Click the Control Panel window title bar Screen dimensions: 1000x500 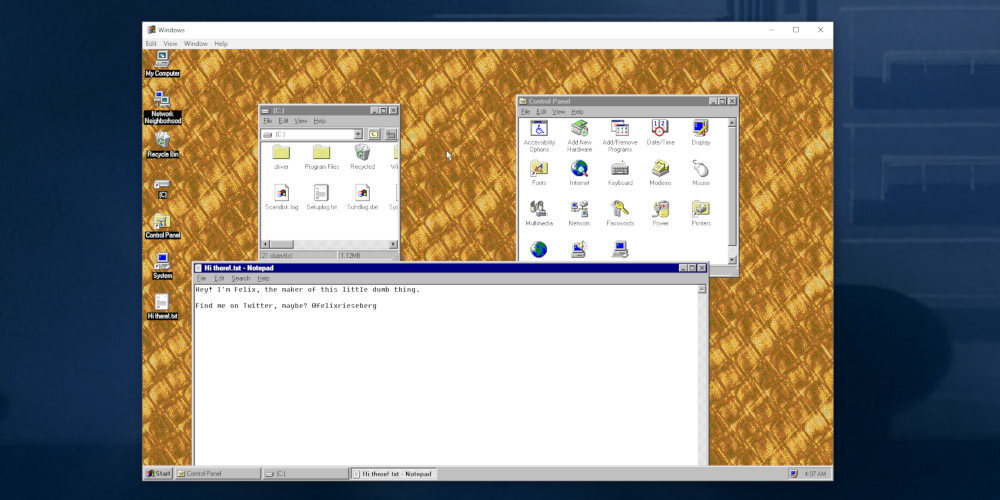[x=627, y=101]
